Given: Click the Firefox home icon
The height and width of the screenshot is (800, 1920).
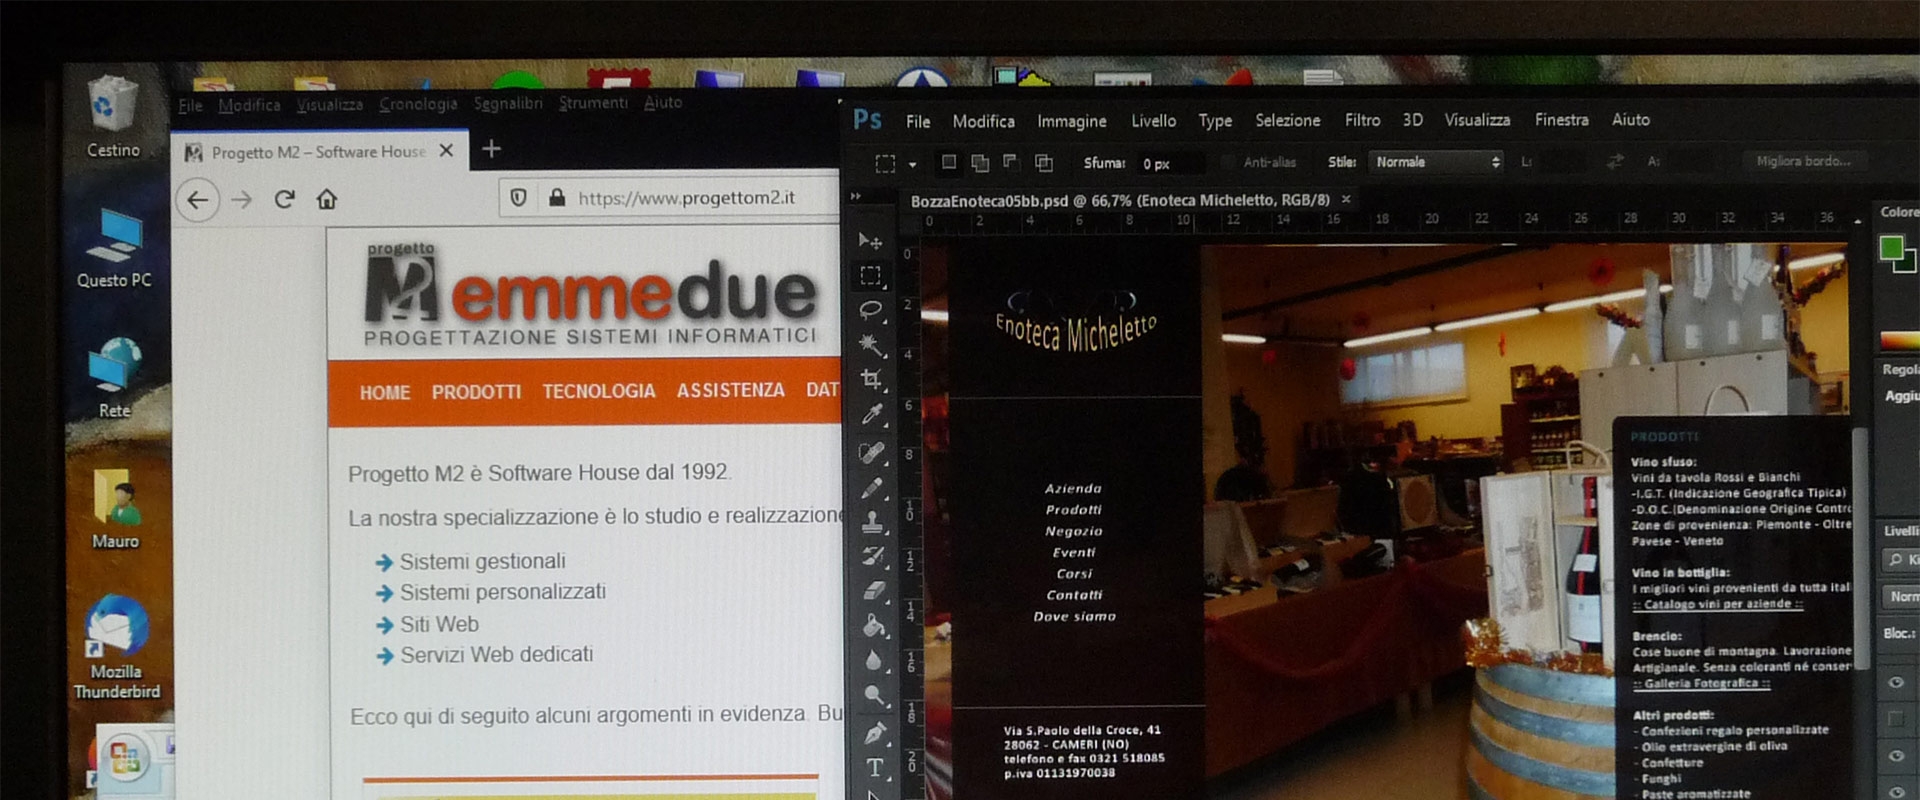Looking at the screenshot, I should [326, 199].
